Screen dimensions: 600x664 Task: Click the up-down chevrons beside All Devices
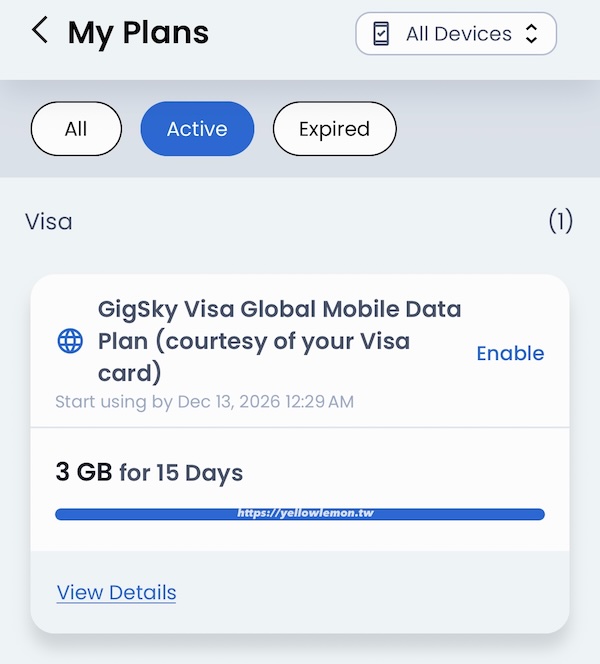click(x=531, y=34)
